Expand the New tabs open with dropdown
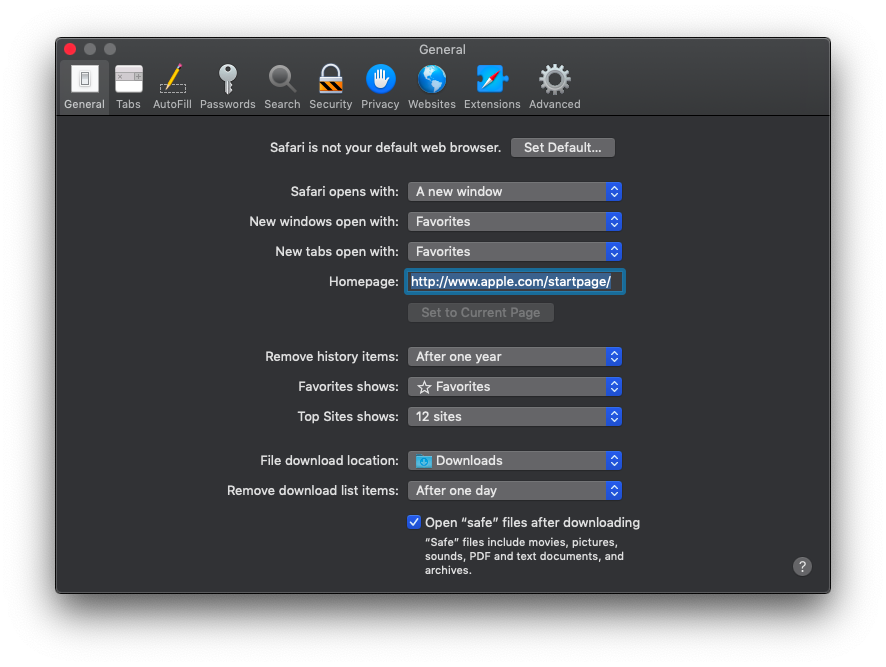 click(x=515, y=252)
